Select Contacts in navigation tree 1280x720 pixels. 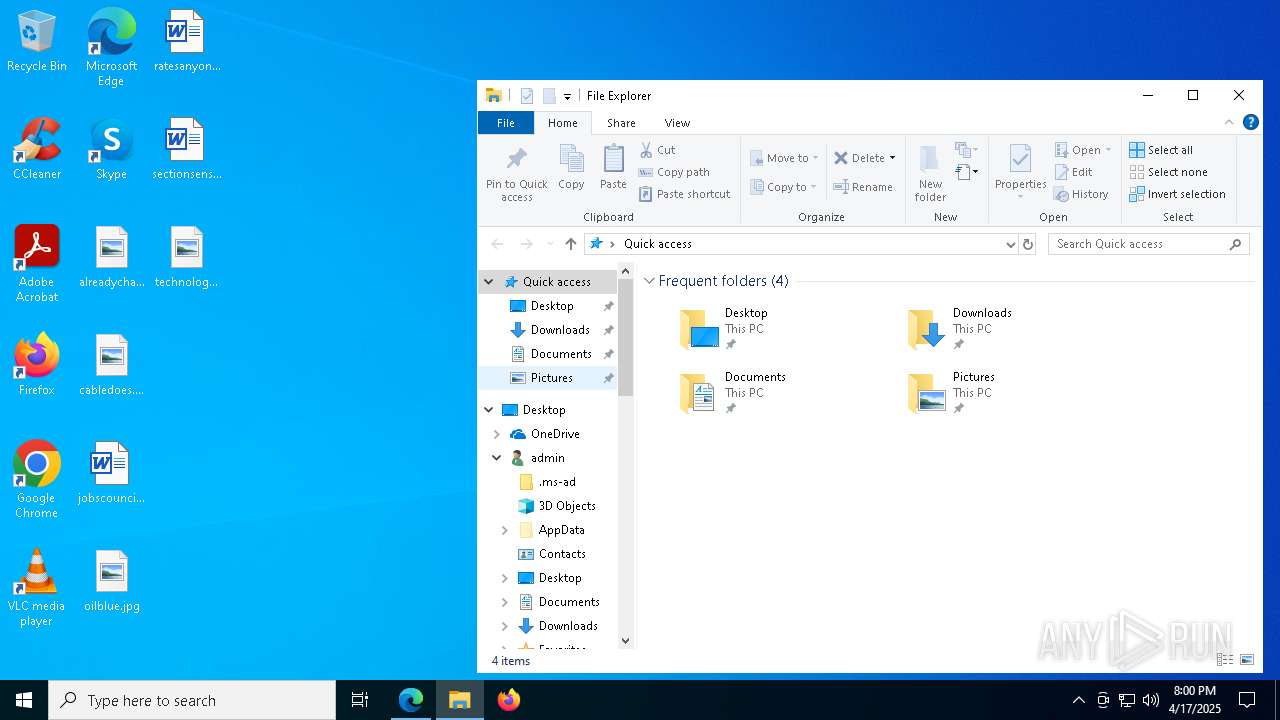pyautogui.click(x=552, y=554)
